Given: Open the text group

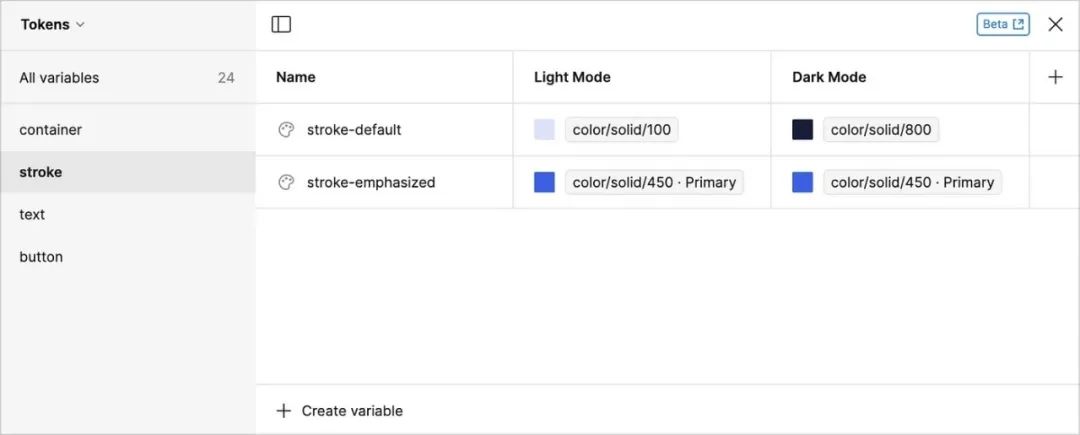Looking at the screenshot, I should point(32,214).
